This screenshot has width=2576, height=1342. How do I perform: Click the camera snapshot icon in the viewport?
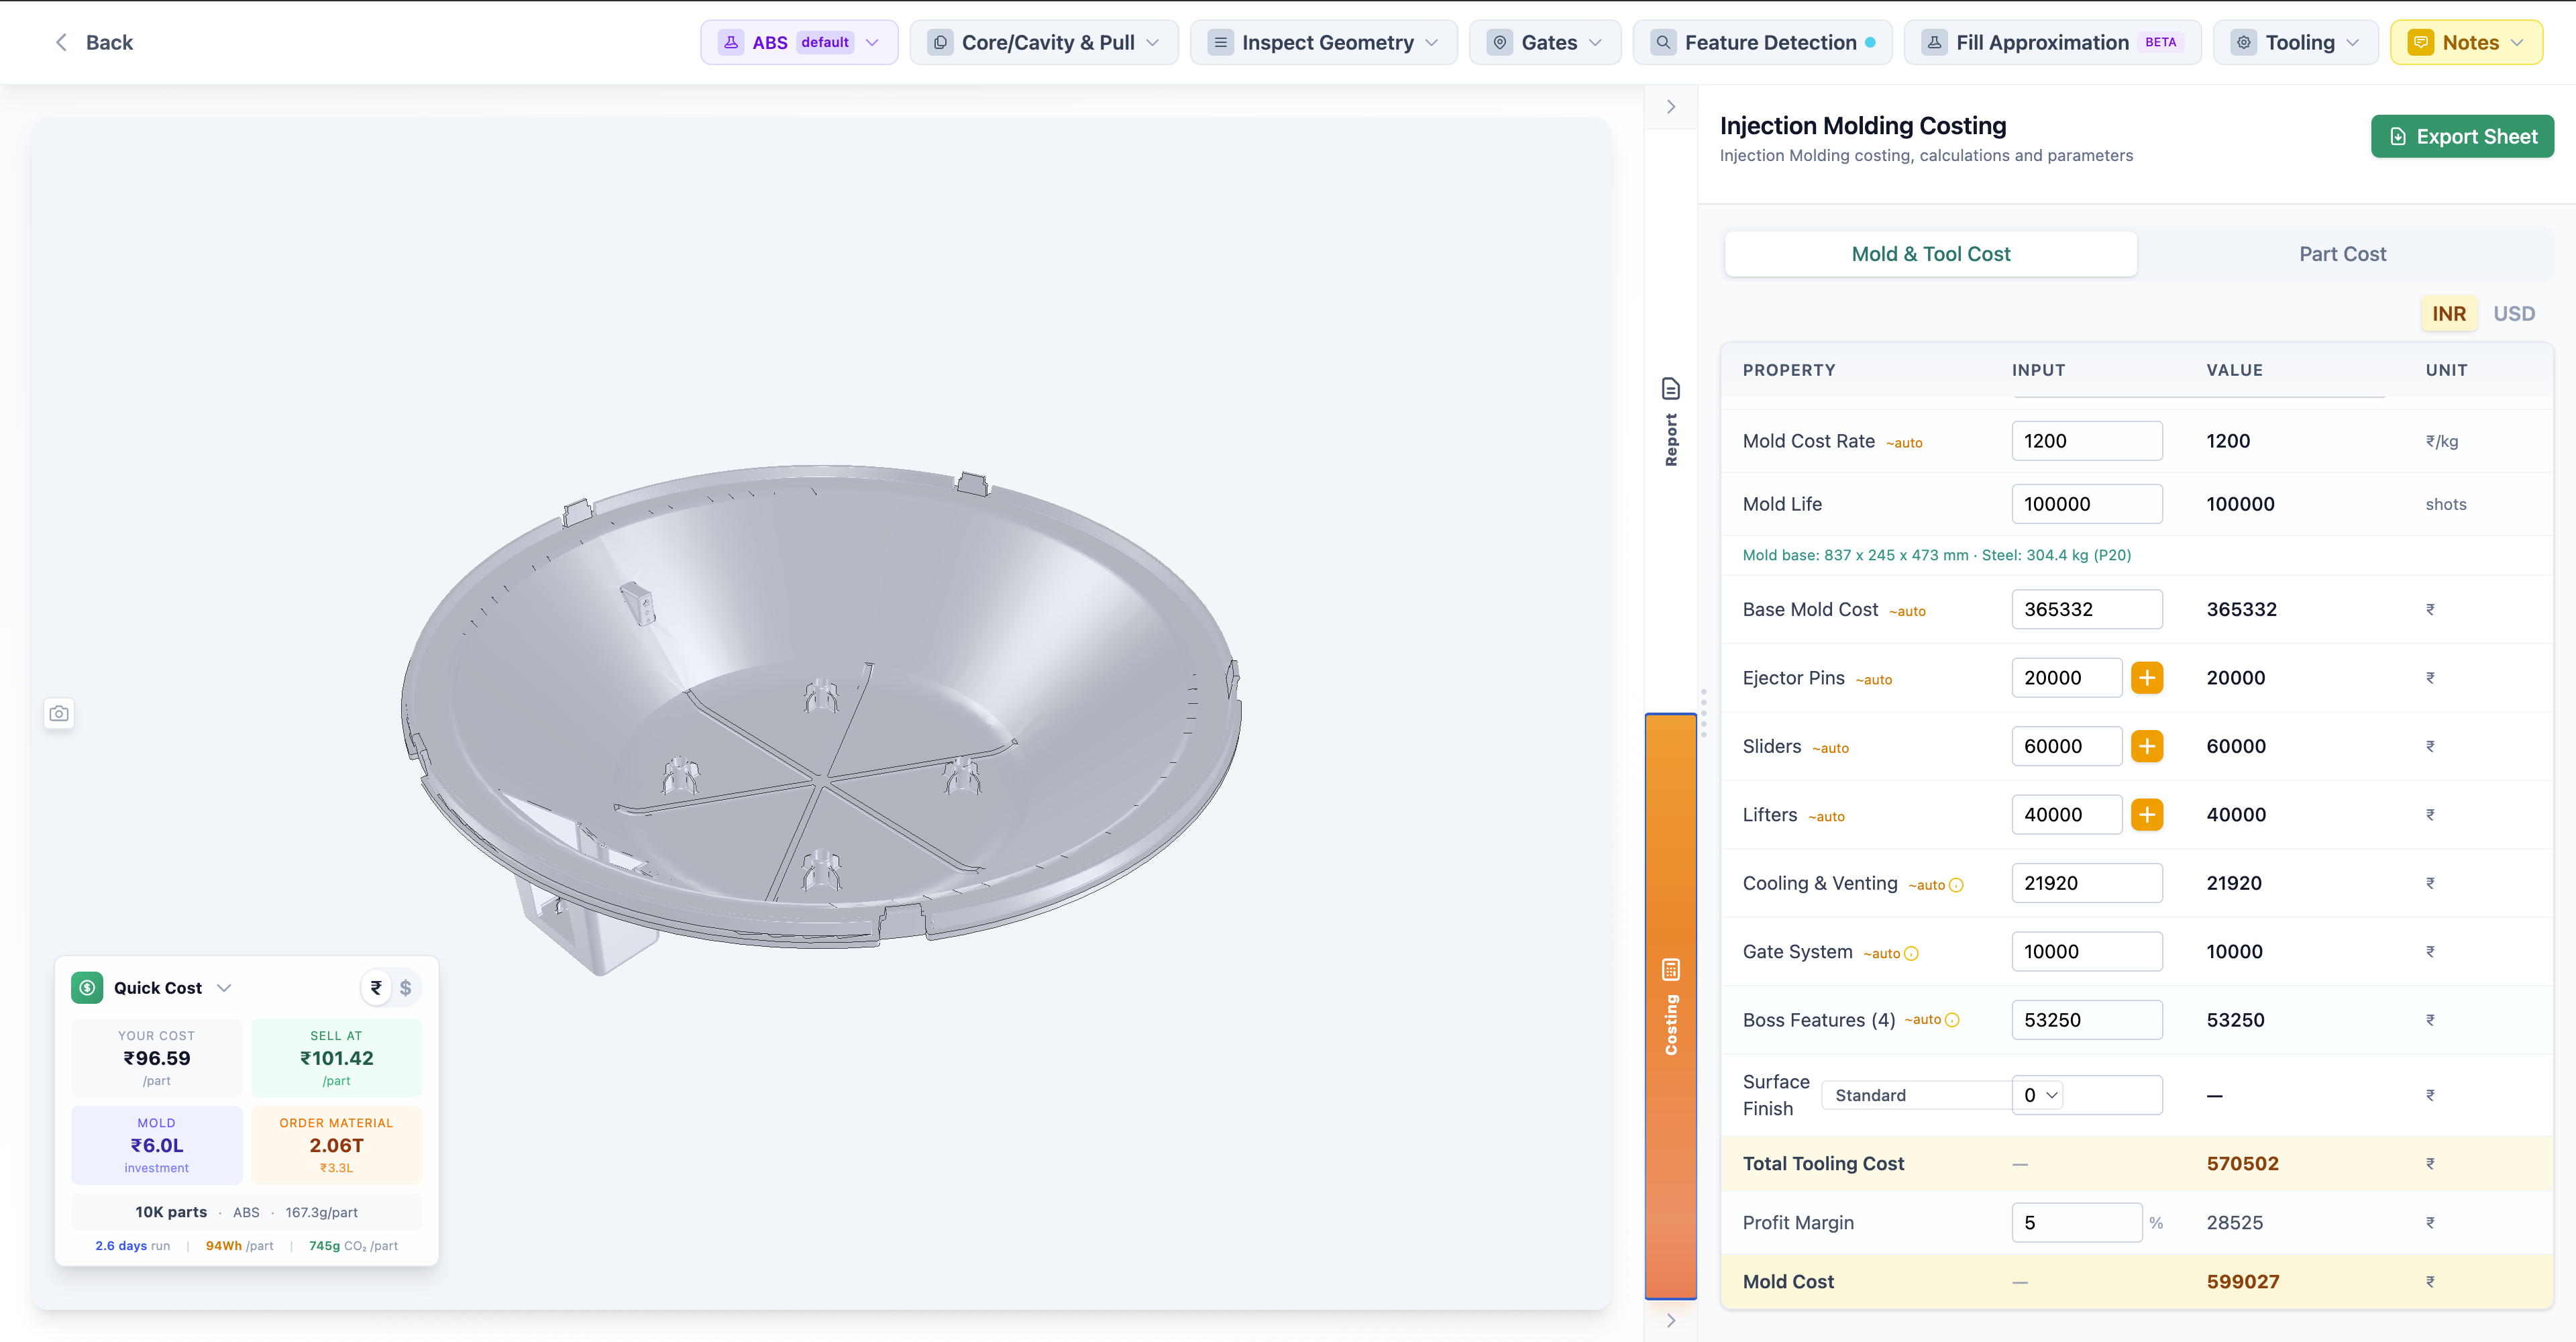pos(59,713)
